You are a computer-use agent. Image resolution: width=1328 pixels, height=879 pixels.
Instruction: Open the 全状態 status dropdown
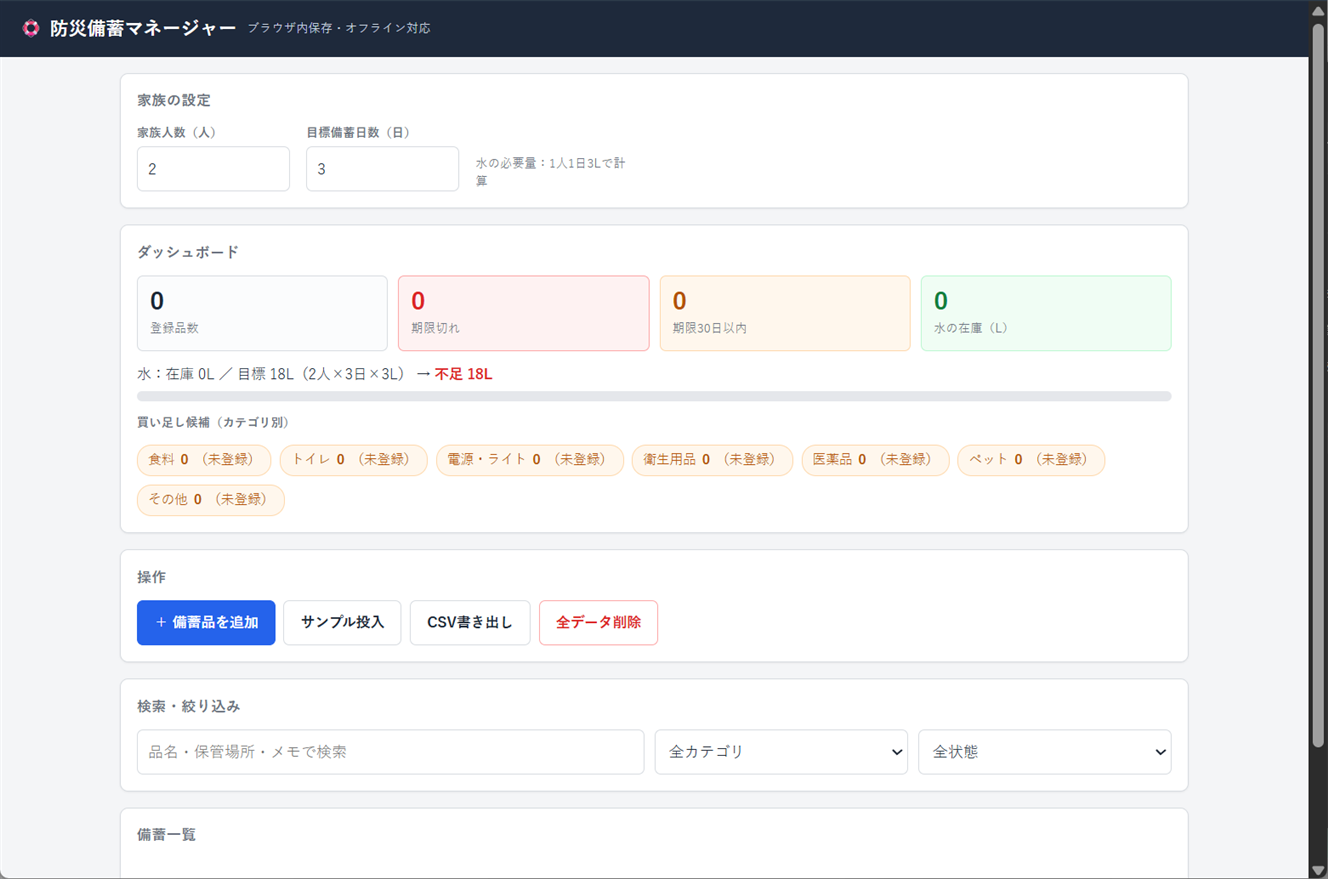click(x=1045, y=752)
